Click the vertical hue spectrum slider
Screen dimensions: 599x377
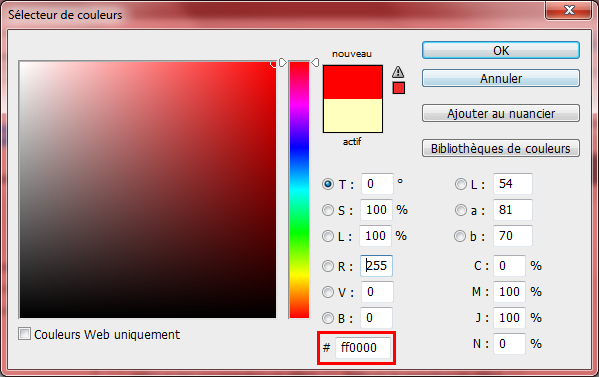point(299,189)
